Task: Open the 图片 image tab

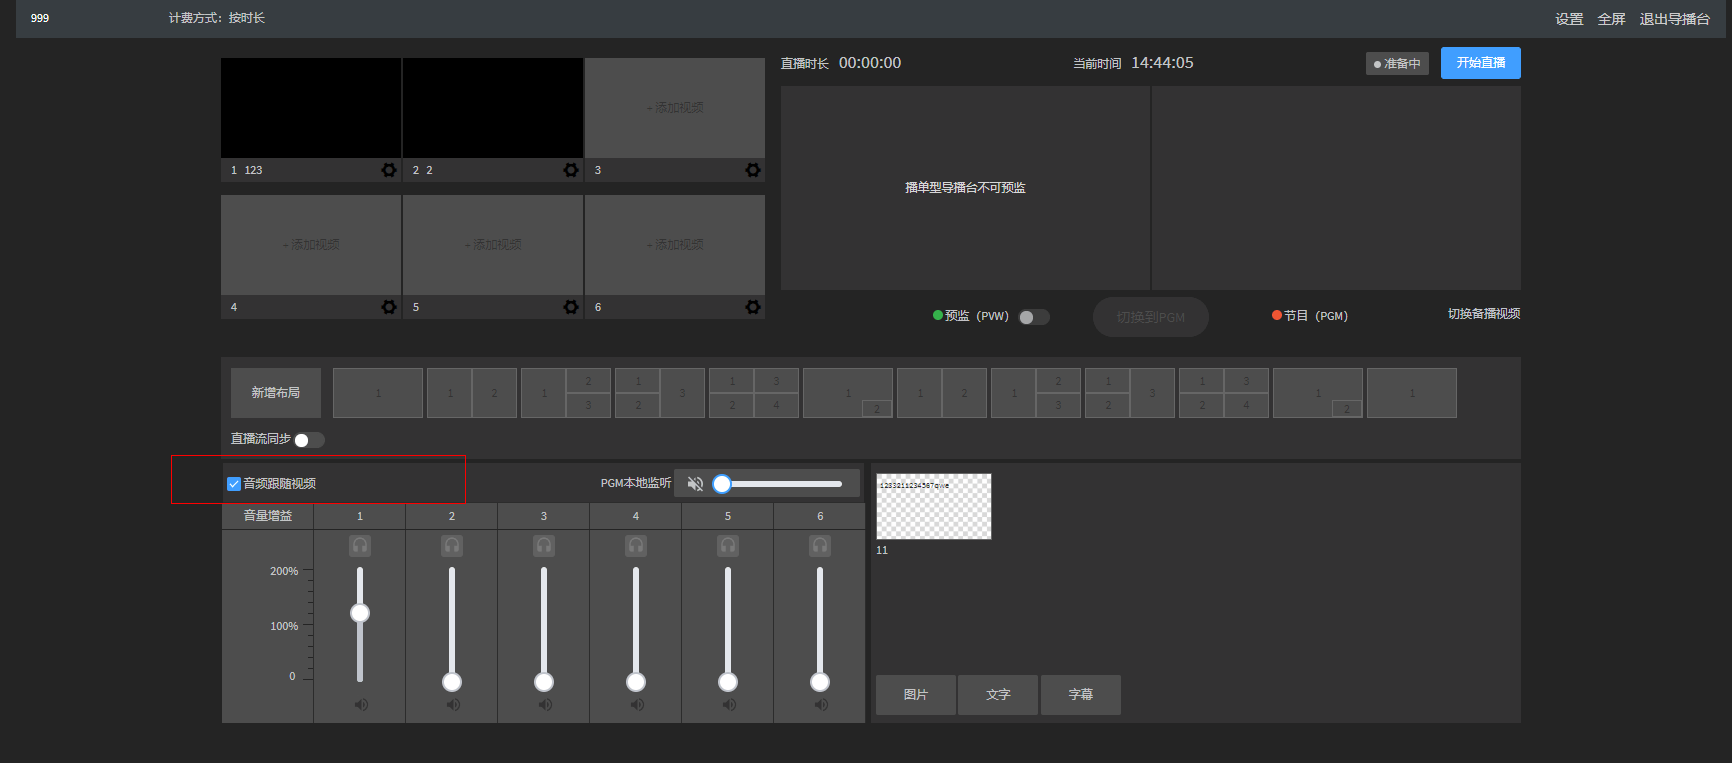Action: (915, 695)
